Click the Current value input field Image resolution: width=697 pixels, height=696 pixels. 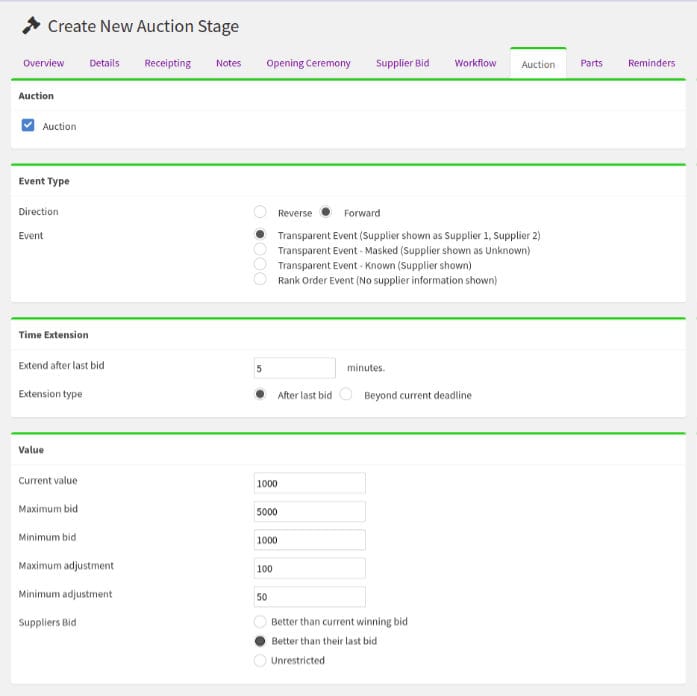click(309, 483)
